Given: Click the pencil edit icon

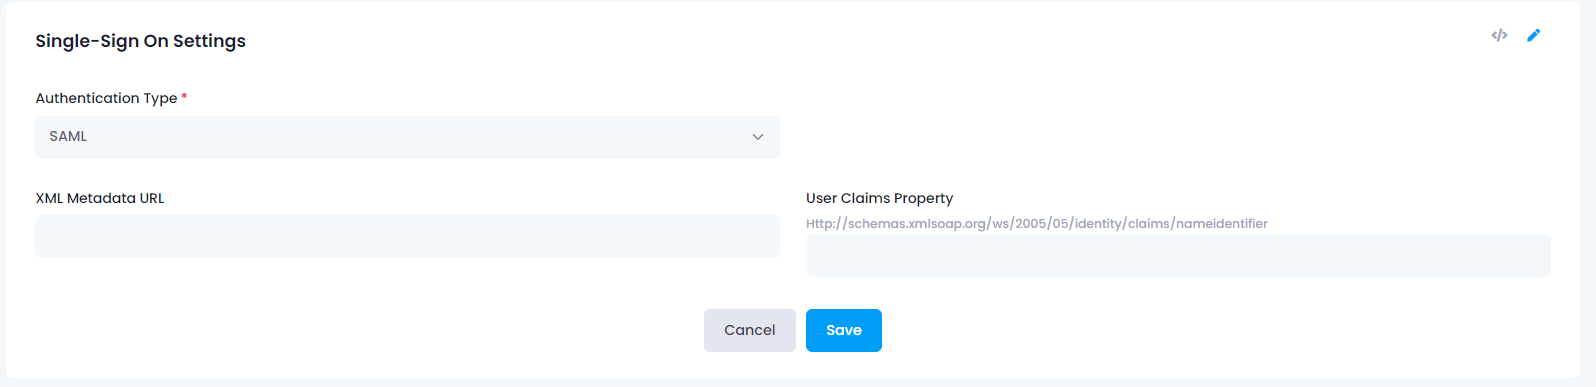Looking at the screenshot, I should pyautogui.click(x=1533, y=35).
